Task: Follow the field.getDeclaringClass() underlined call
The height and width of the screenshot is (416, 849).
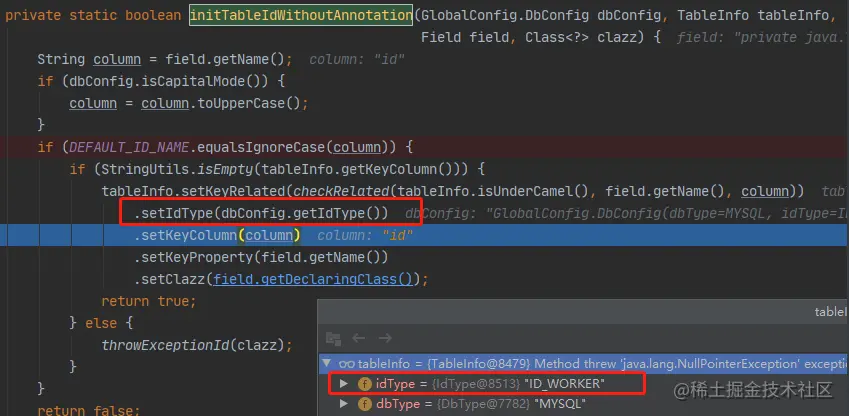Action: click(x=314, y=280)
